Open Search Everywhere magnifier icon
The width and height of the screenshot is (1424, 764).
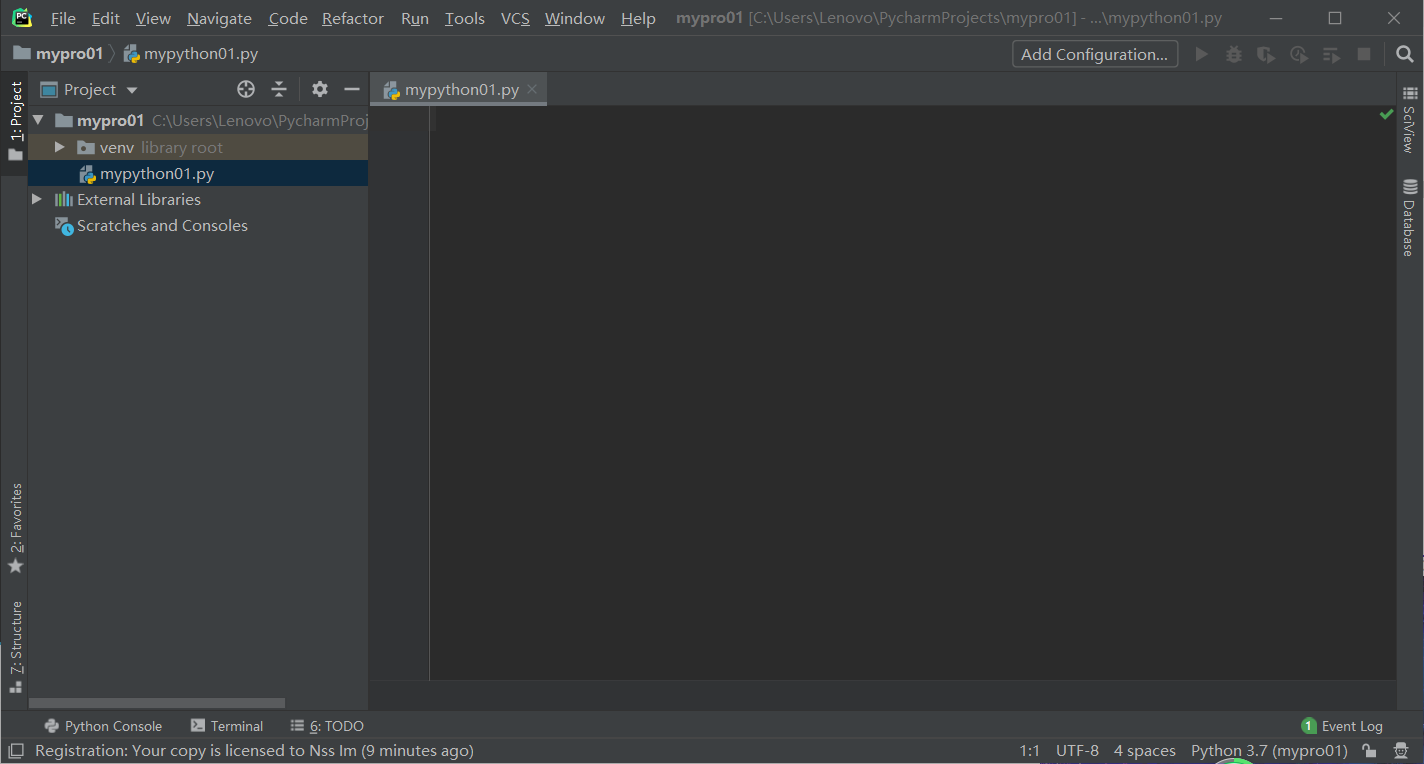tap(1405, 54)
